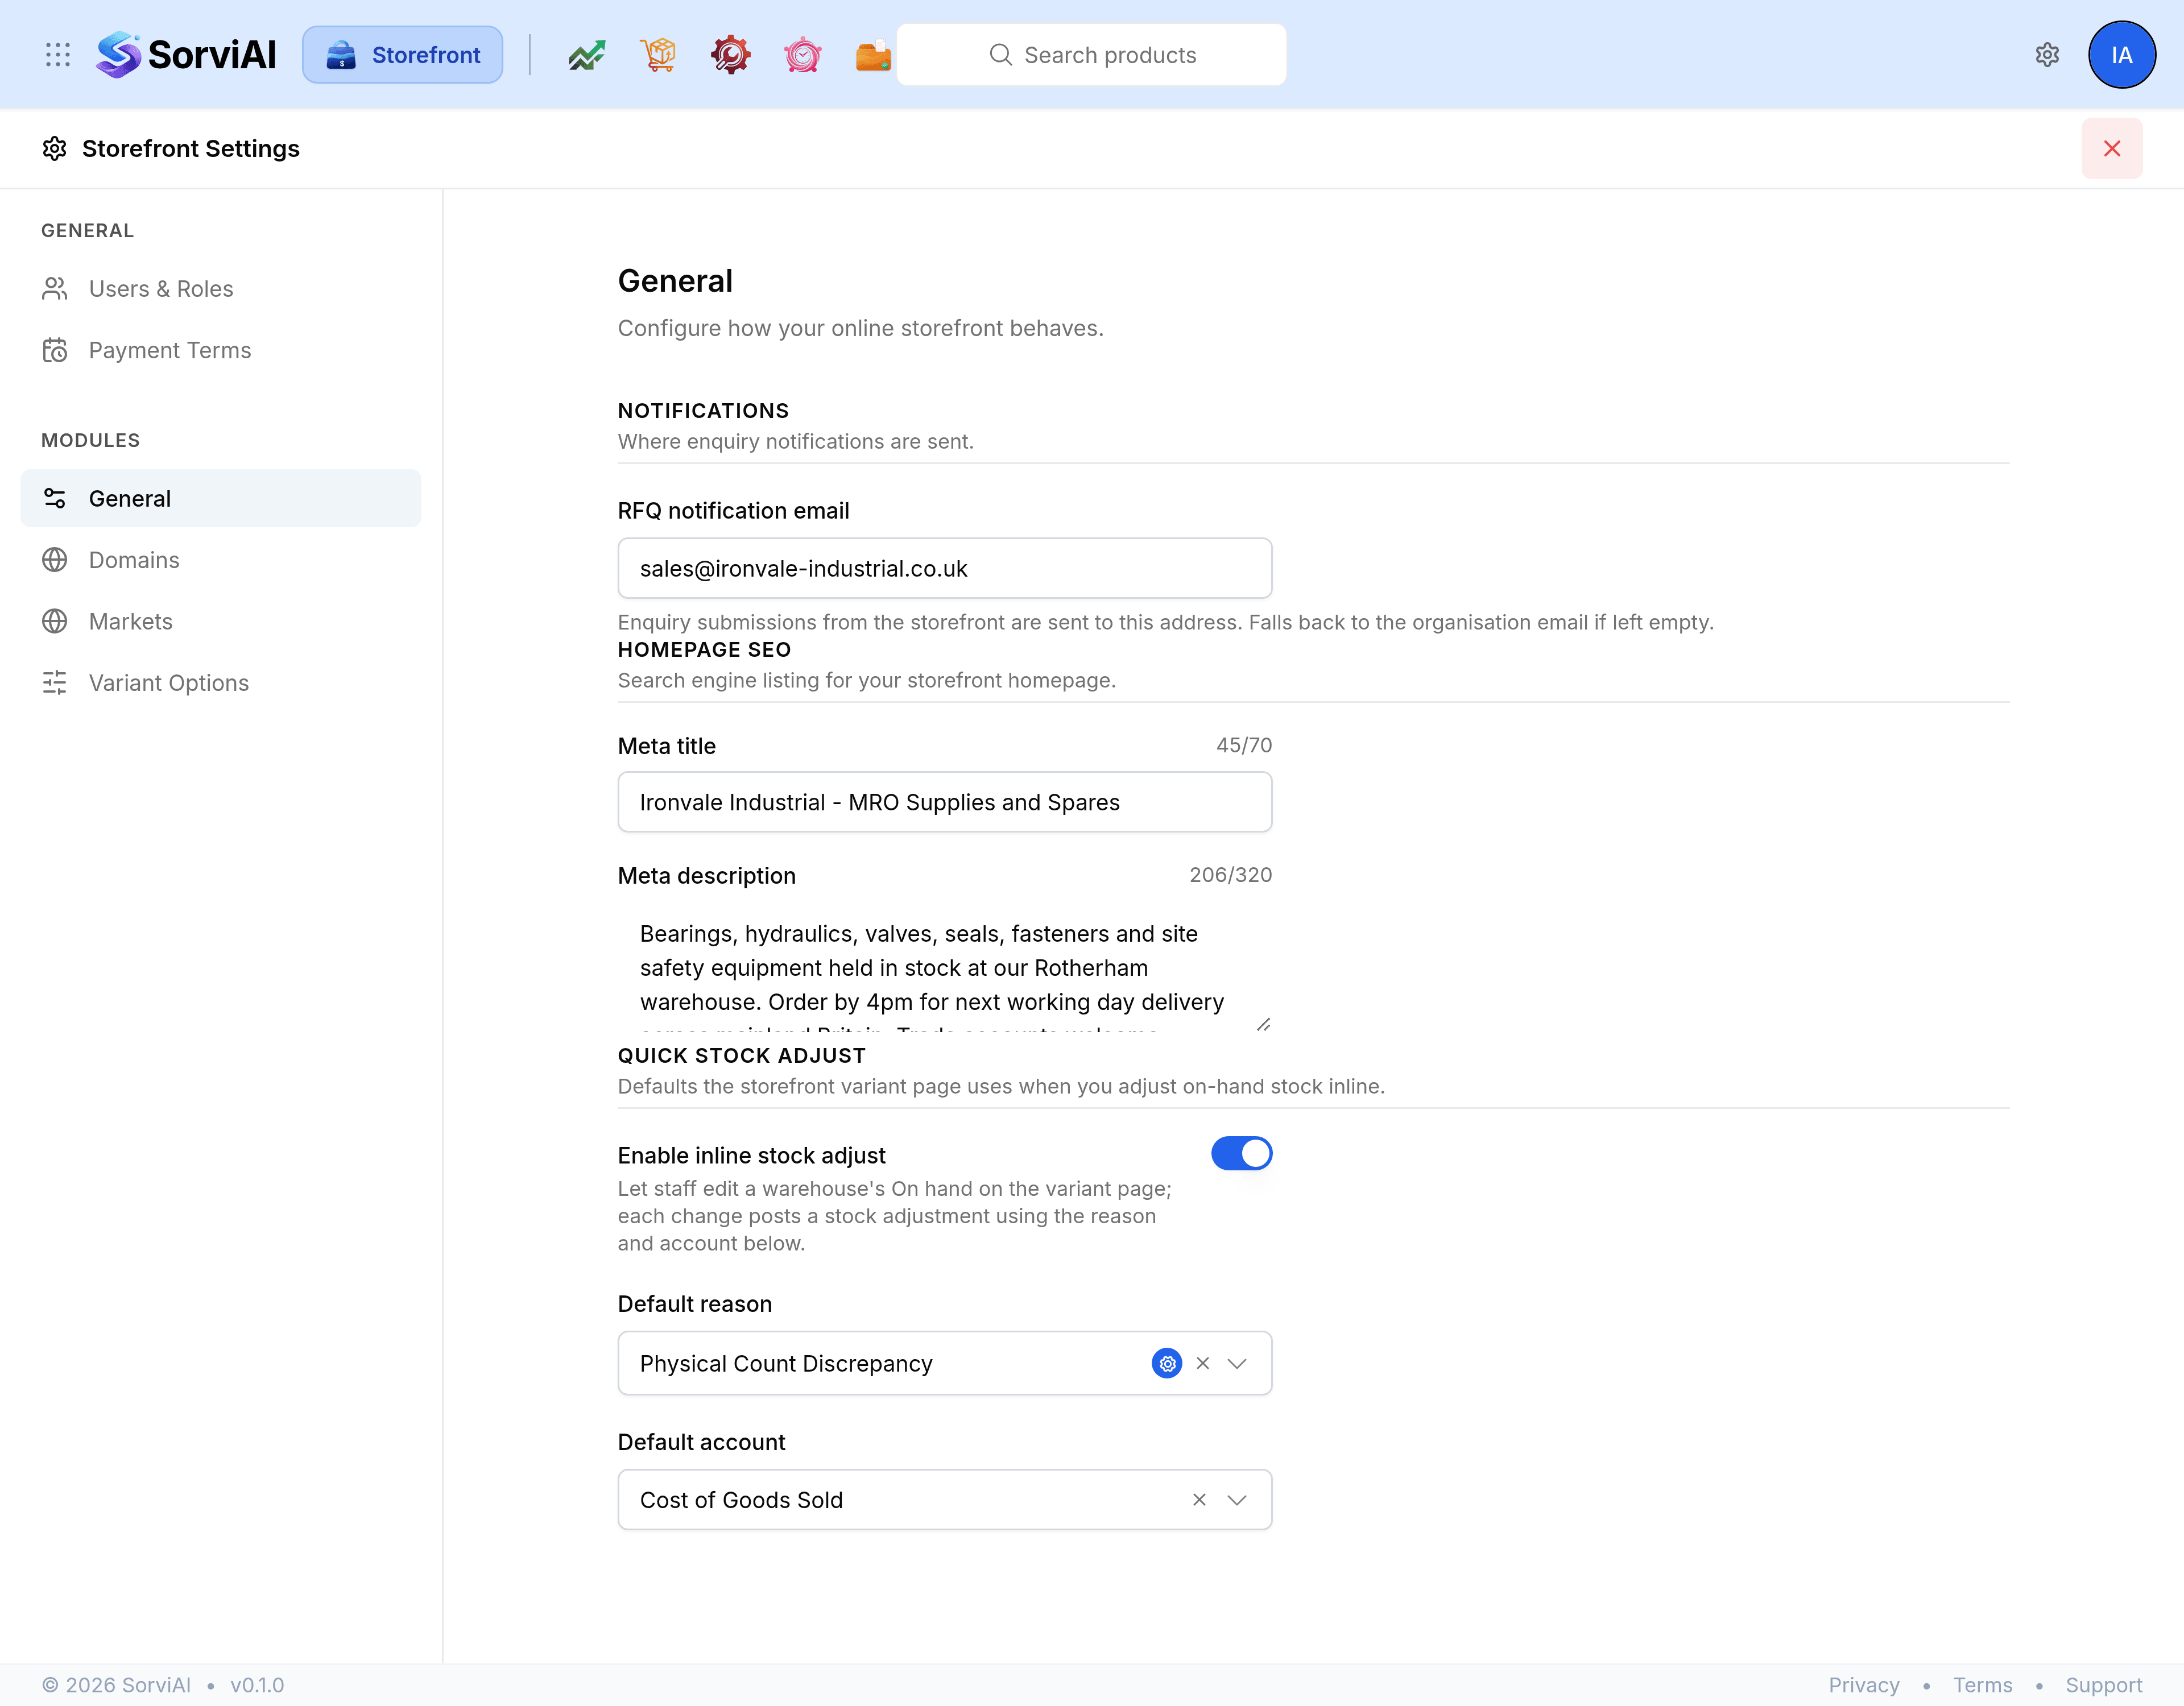Edit the Meta title field
Image resolution: width=2184 pixels, height=1706 pixels.
pos(945,802)
